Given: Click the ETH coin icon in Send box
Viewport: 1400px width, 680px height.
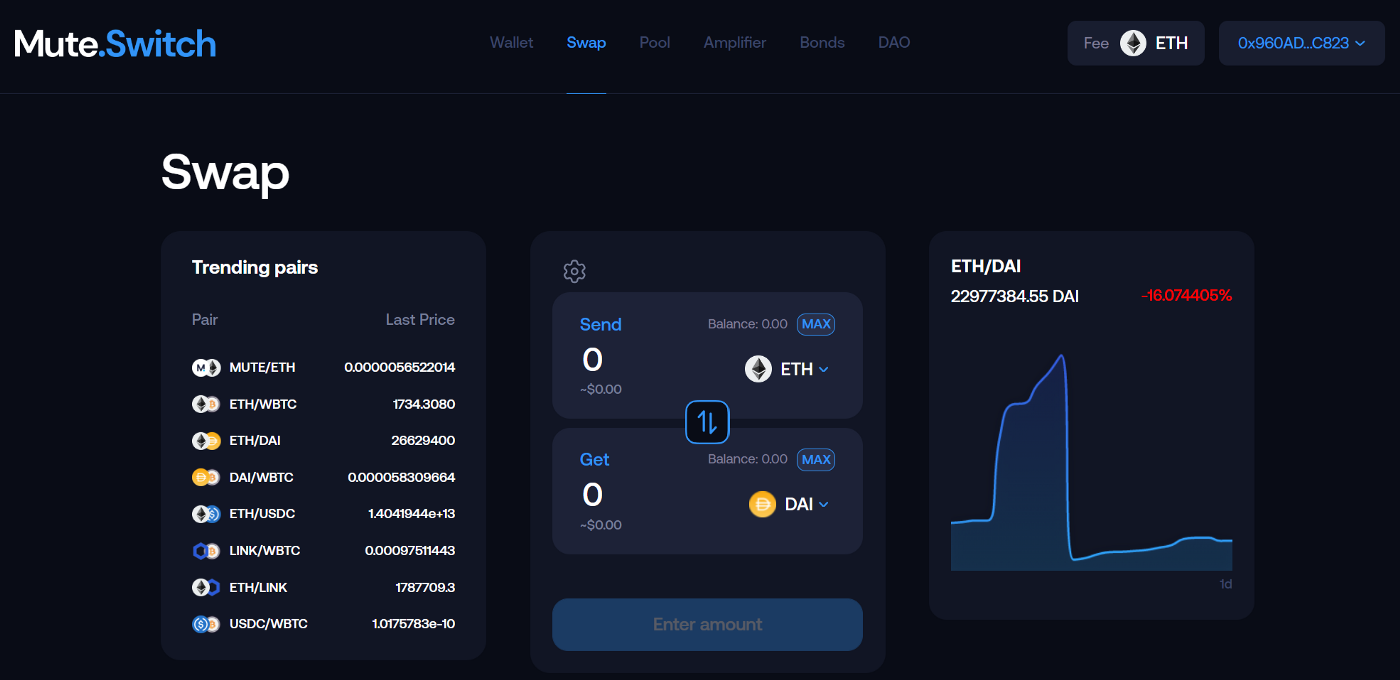Looking at the screenshot, I should click(759, 369).
